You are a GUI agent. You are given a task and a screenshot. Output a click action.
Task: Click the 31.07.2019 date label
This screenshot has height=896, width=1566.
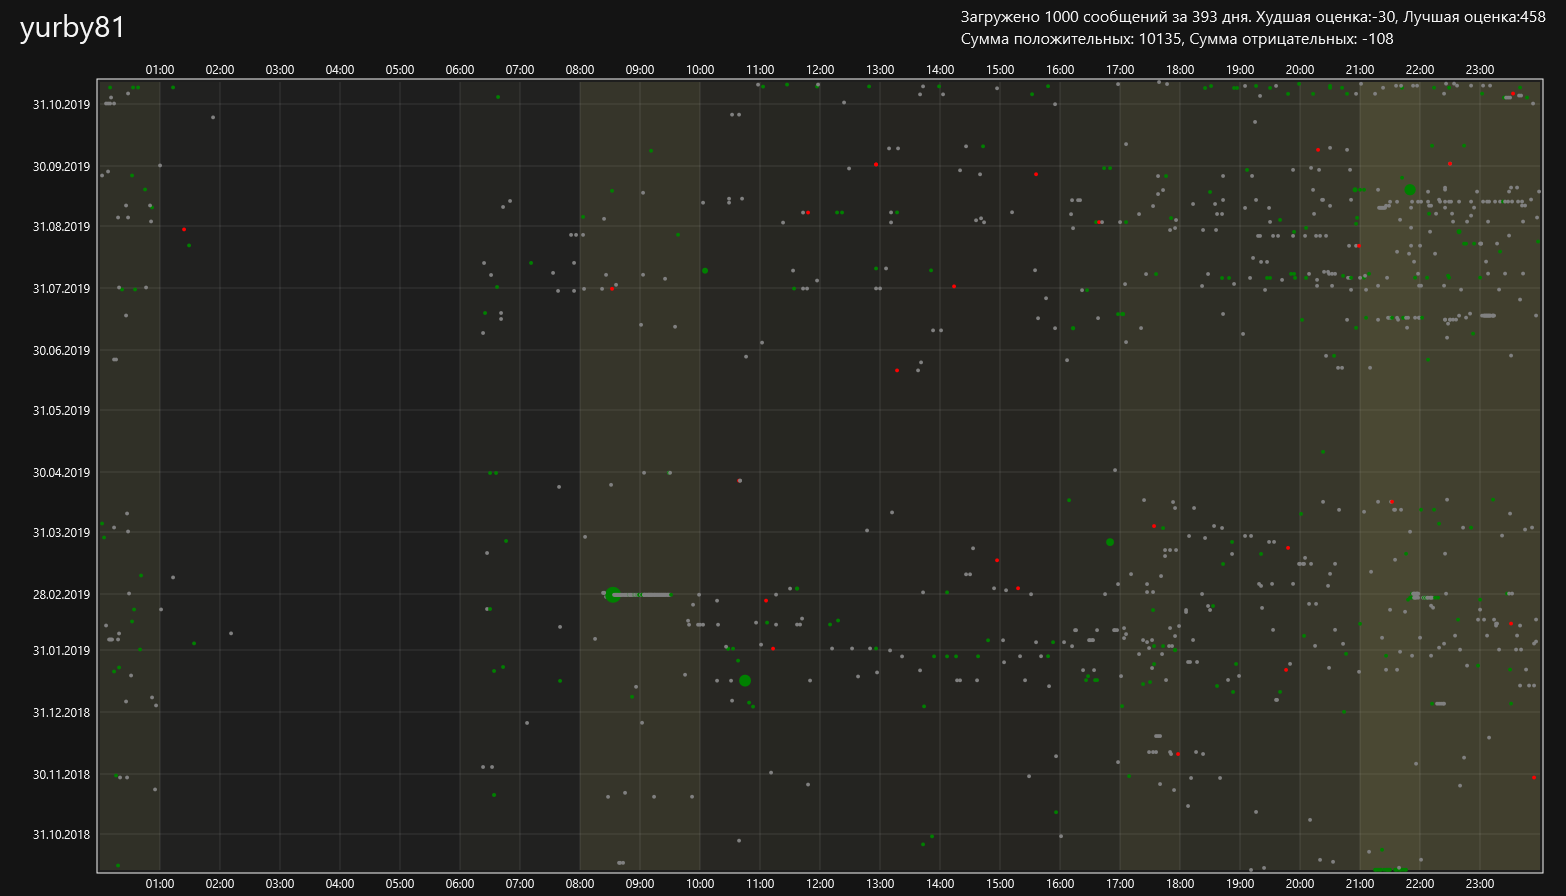pos(61,289)
